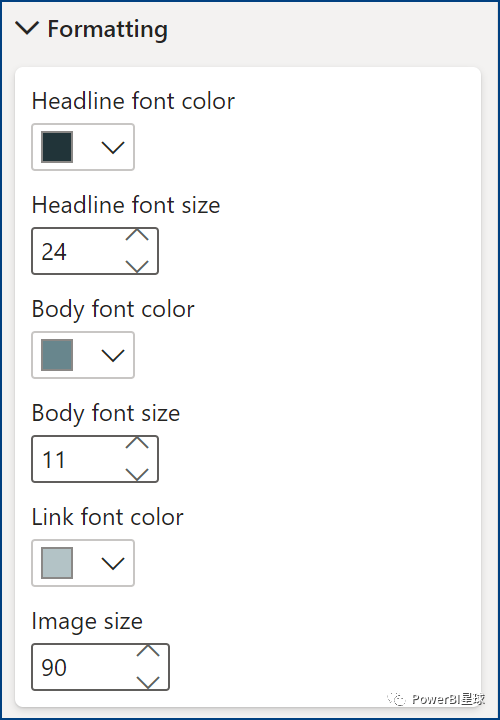This screenshot has height=720, width=500.
Task: Click the Image size label
Action: pos(87,621)
